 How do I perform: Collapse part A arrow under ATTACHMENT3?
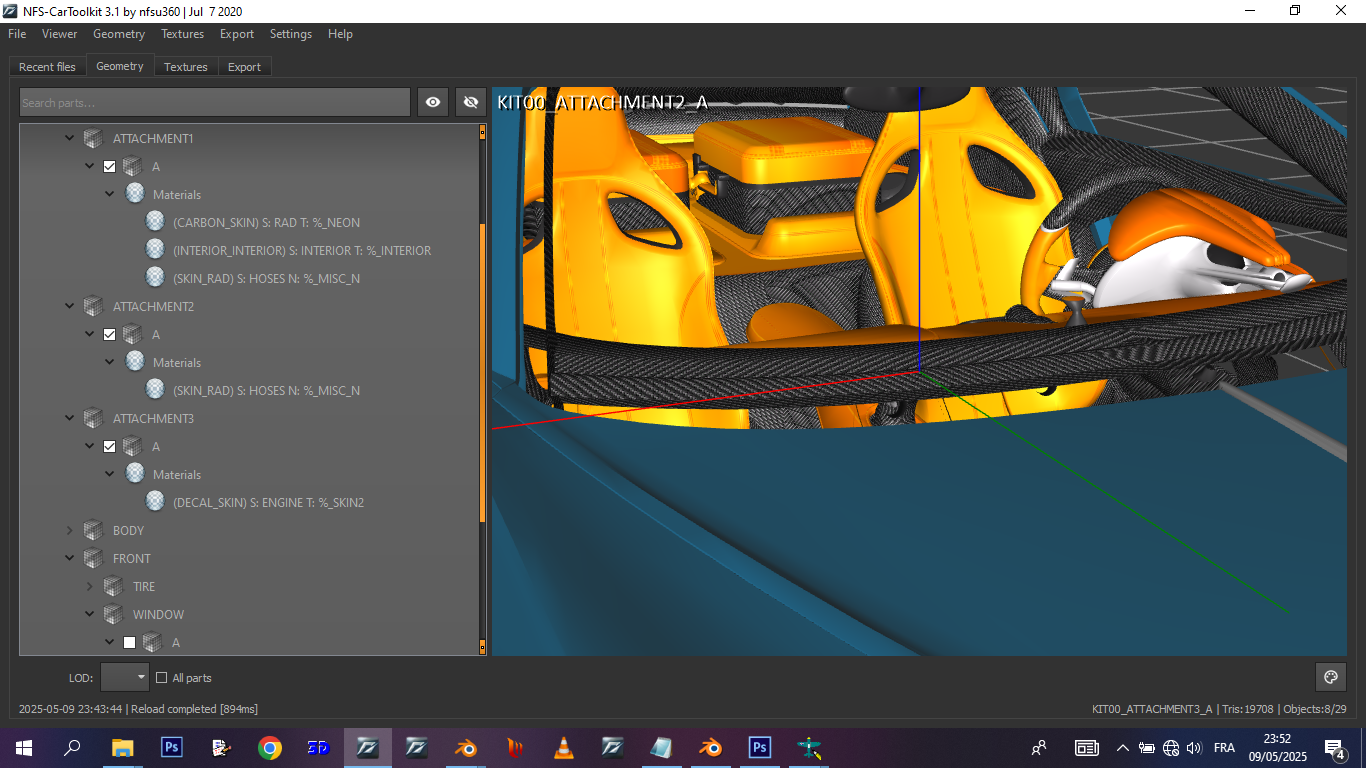coord(89,446)
